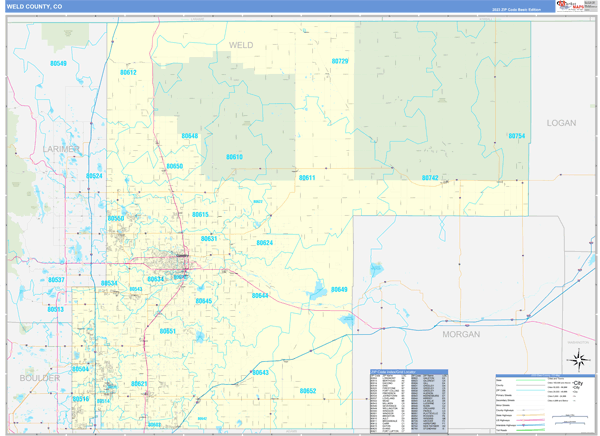
Task: Select the map legend box
Action: click(546, 404)
